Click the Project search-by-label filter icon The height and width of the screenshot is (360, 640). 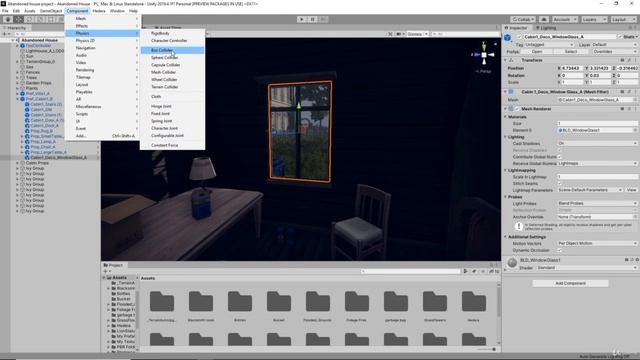(x=474, y=271)
